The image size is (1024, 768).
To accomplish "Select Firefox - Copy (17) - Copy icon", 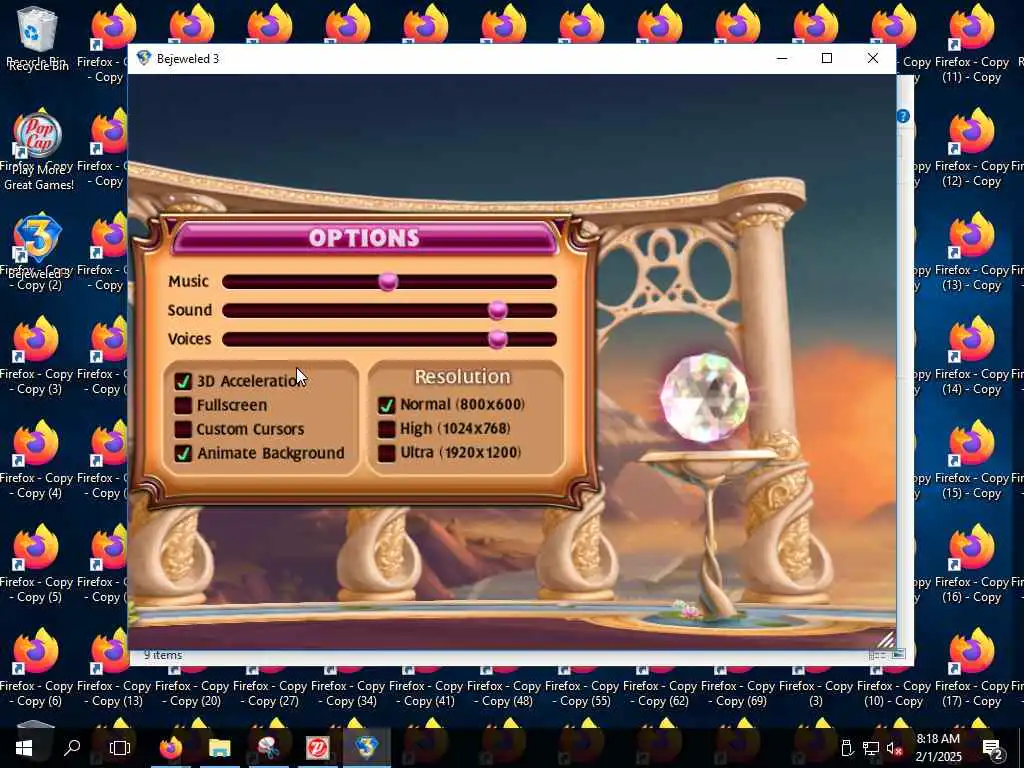I will (971, 665).
